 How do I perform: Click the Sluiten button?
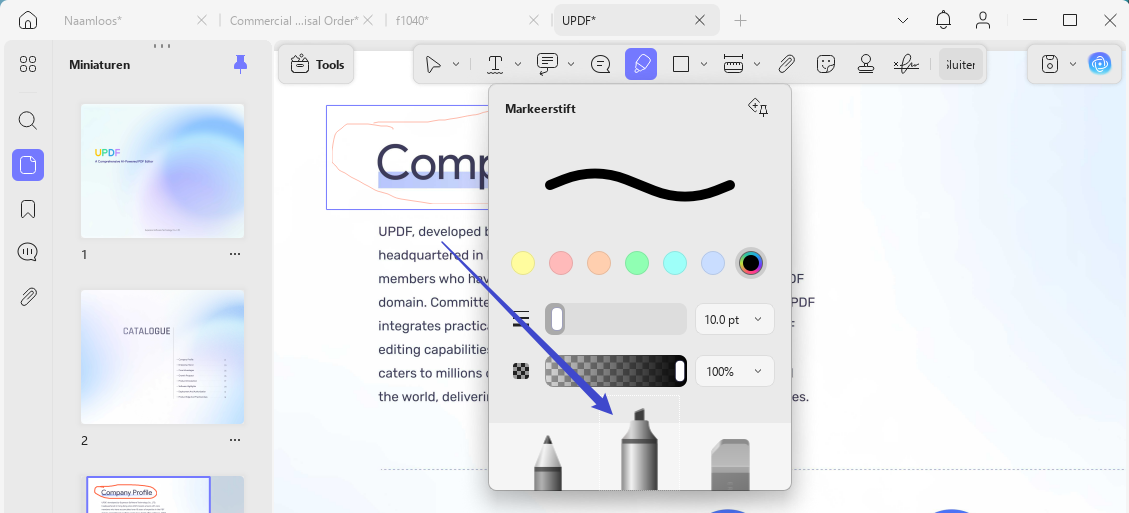point(961,64)
